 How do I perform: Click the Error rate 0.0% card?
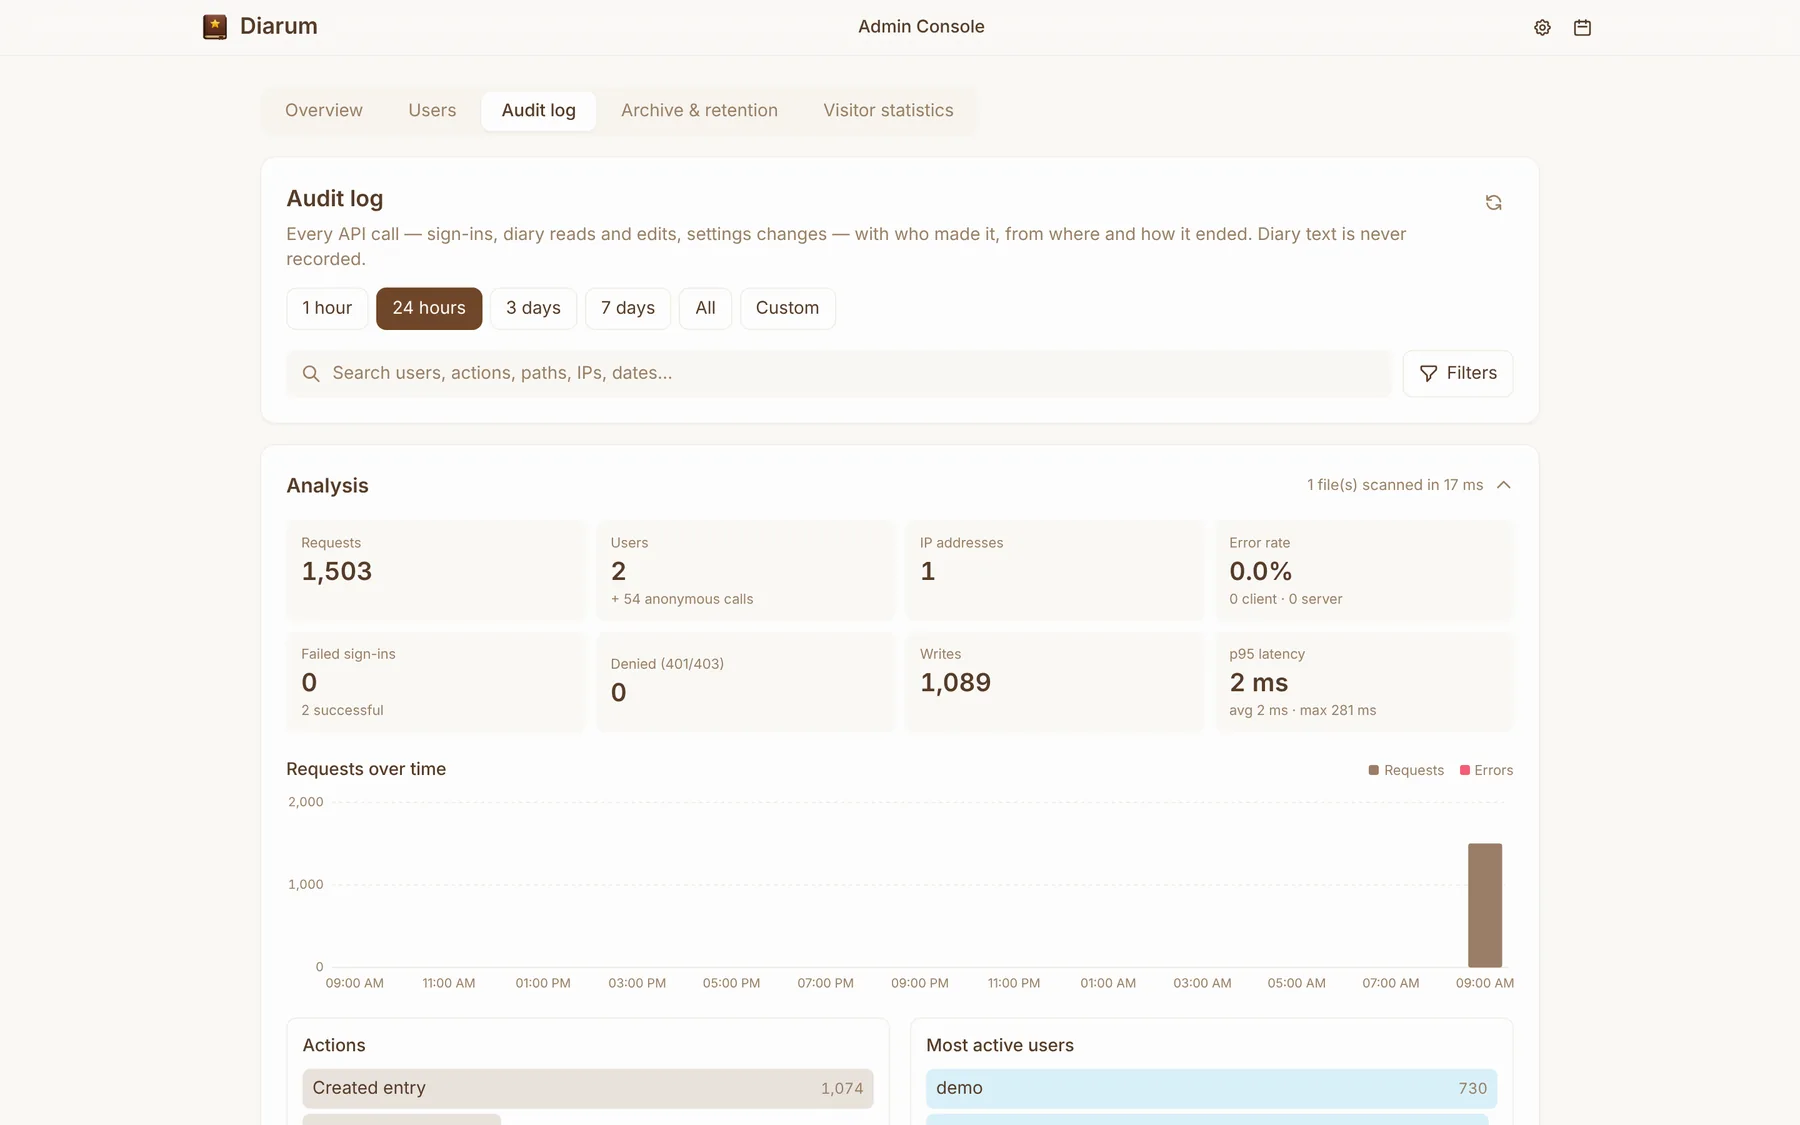(1364, 571)
